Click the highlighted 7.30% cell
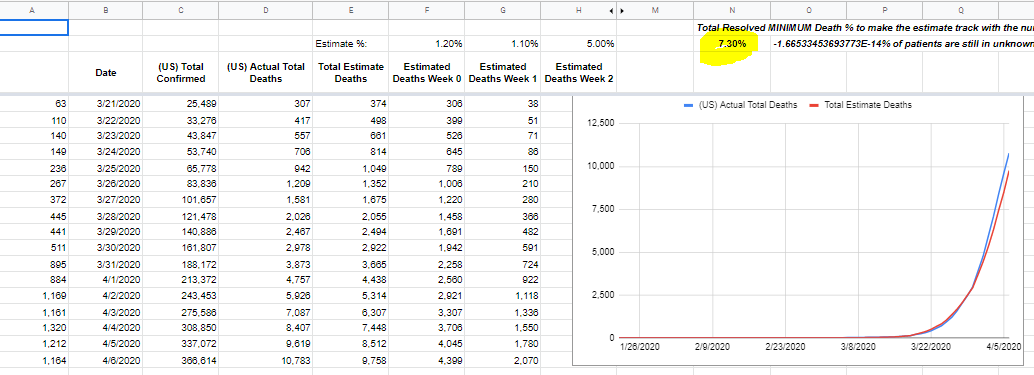 coord(732,43)
